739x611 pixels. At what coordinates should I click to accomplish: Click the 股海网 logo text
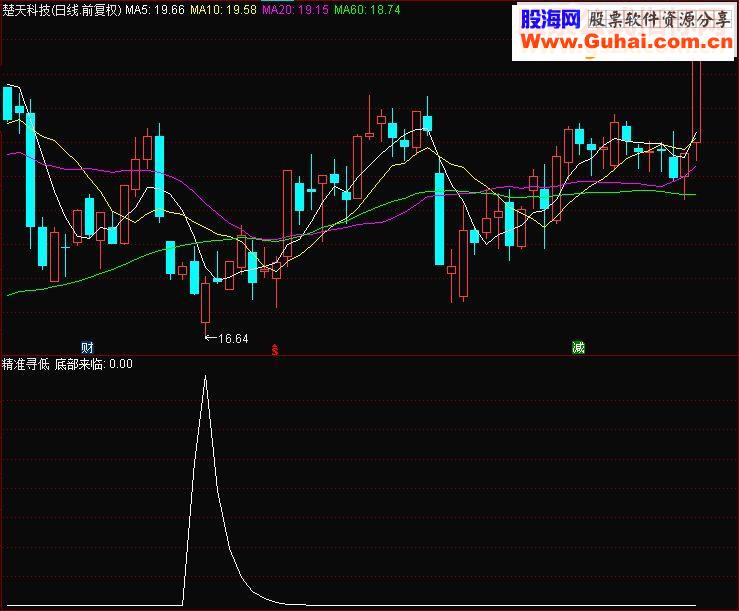pos(550,19)
